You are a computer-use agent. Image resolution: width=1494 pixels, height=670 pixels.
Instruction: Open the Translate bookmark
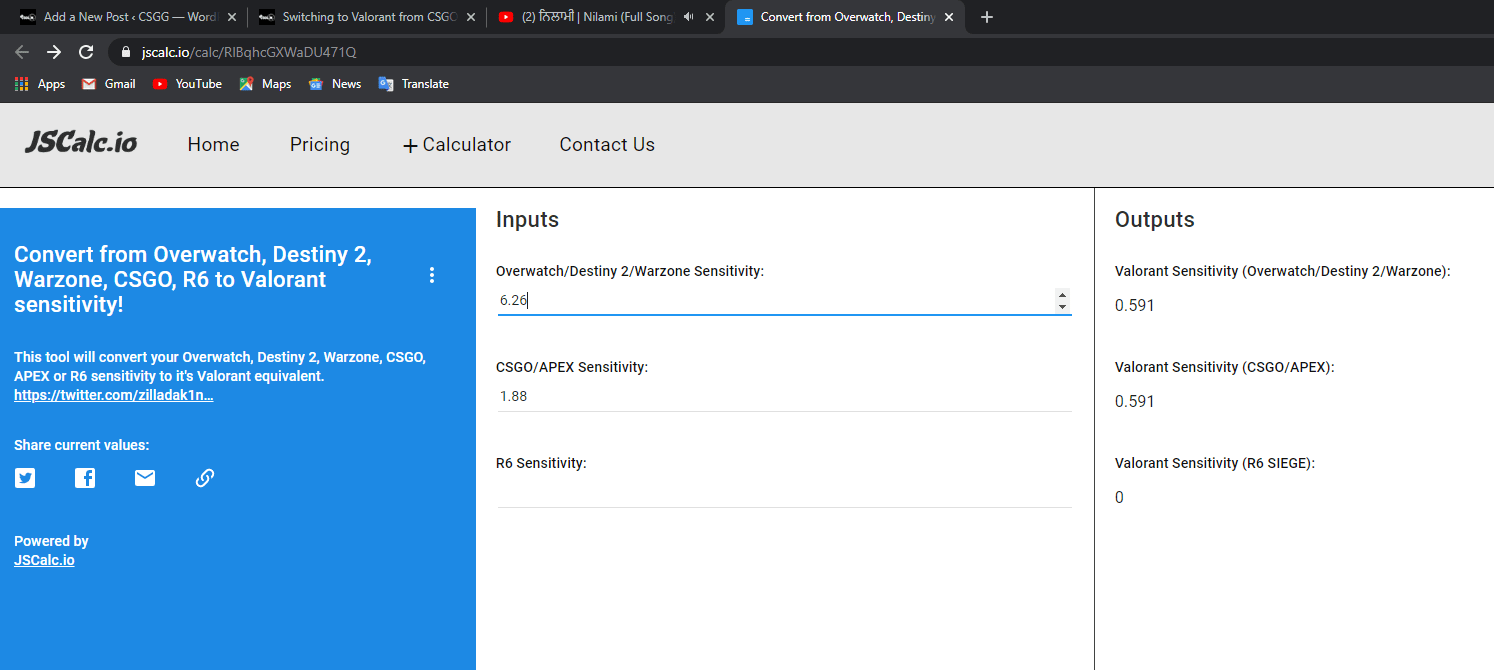[x=413, y=84]
